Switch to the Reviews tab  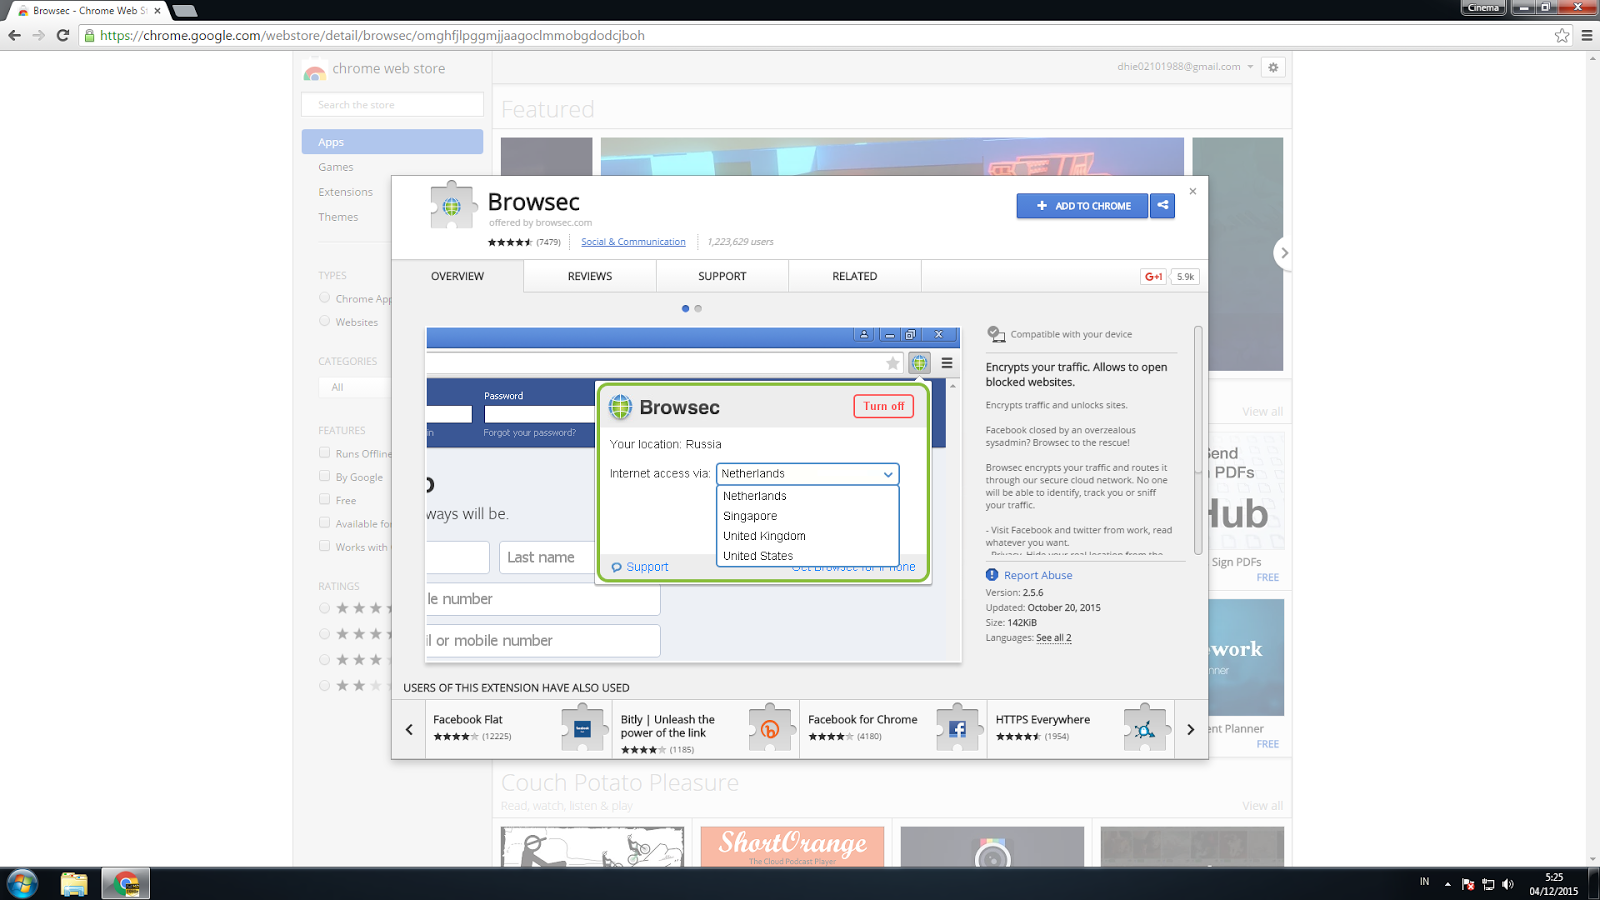click(x=590, y=276)
